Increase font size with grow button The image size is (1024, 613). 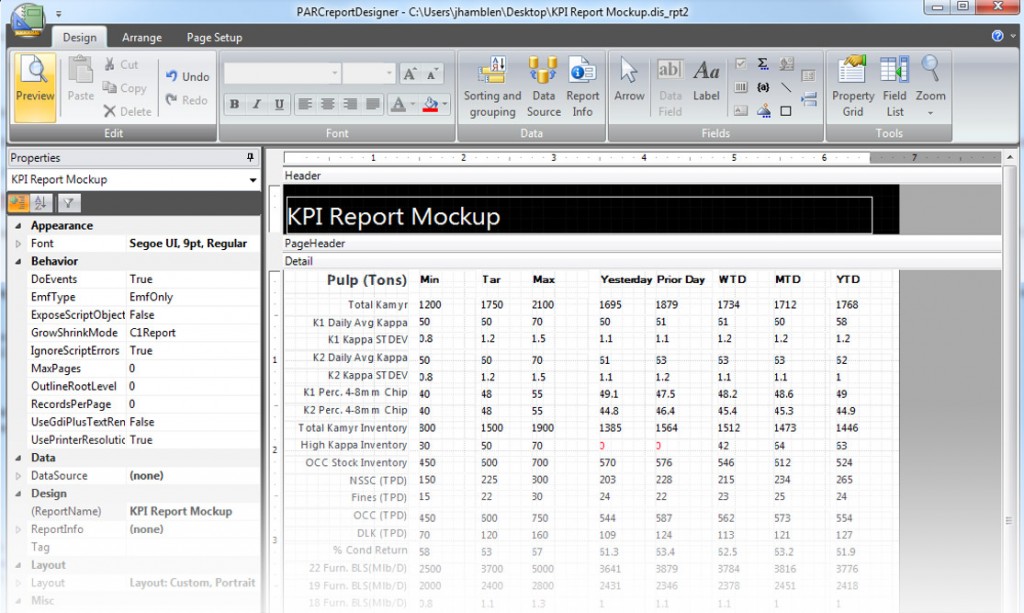[x=409, y=74]
